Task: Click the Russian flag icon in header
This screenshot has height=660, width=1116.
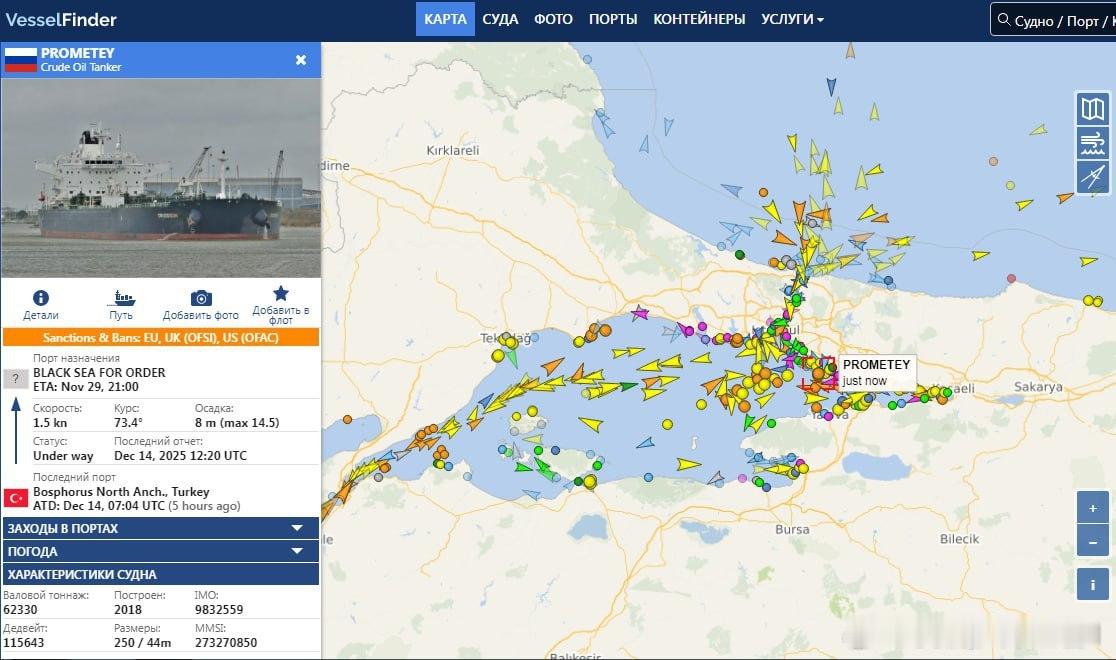Action: (21, 60)
